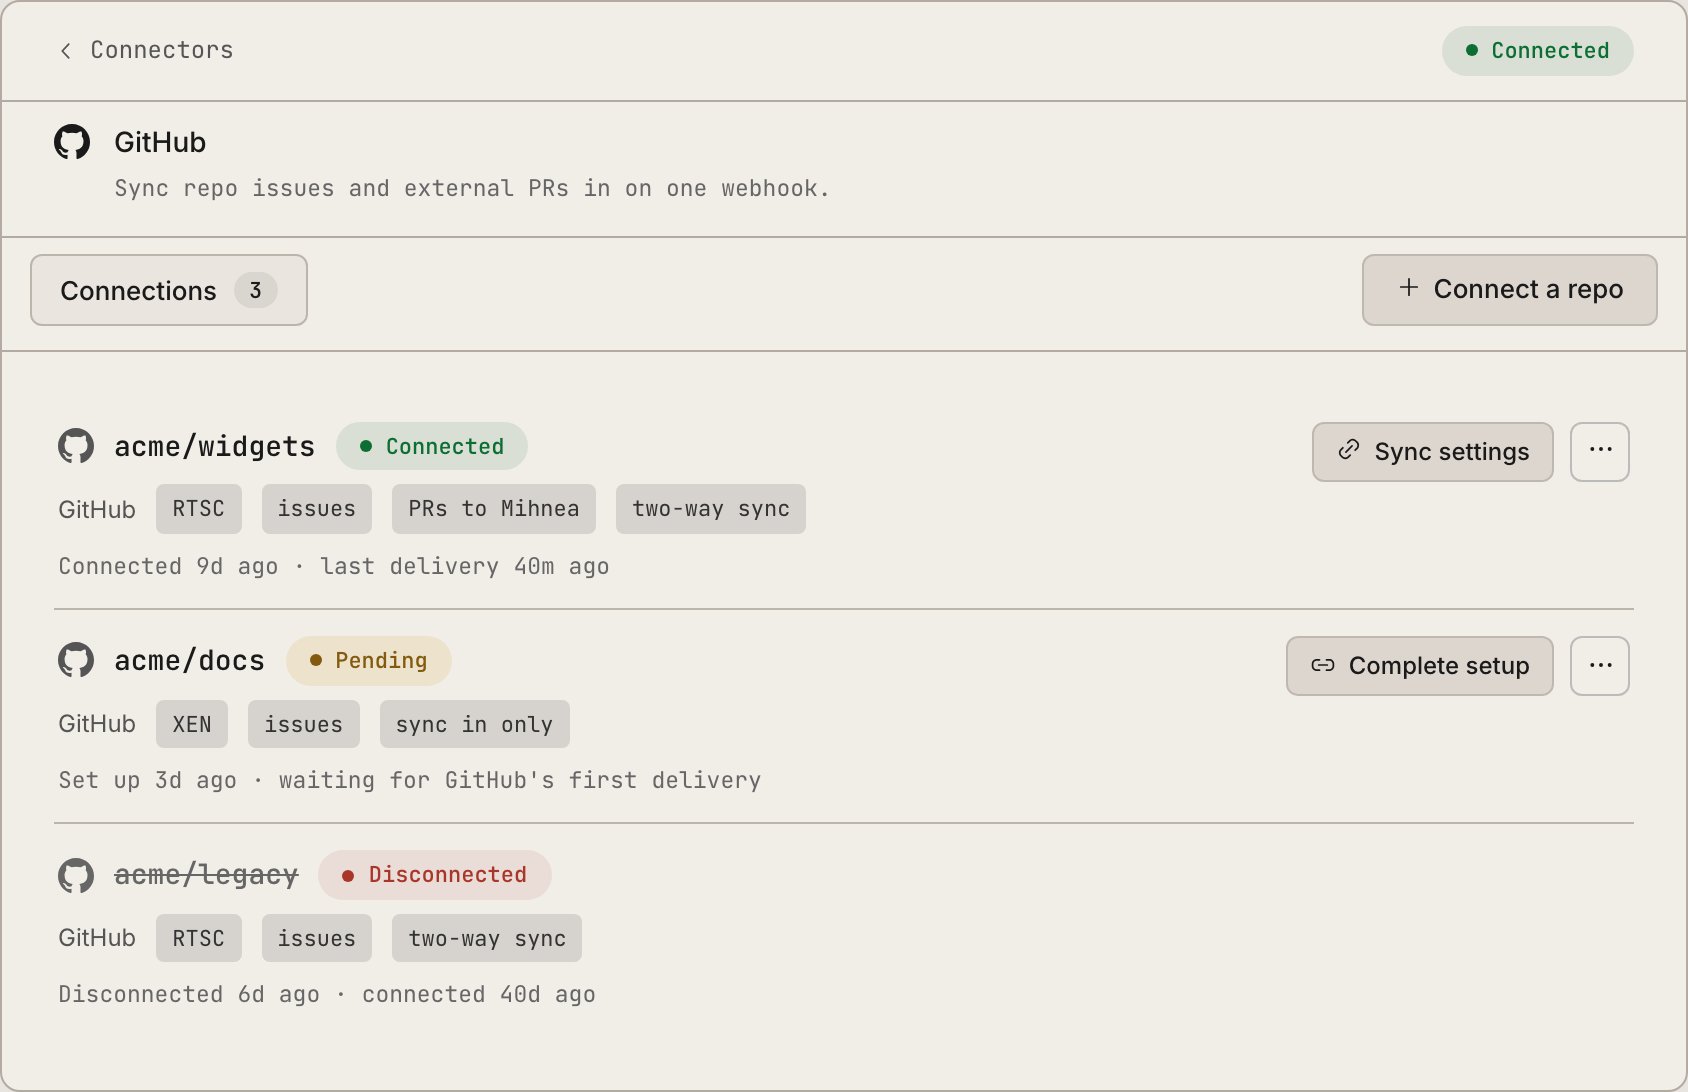Click issues tag under acme/widgets
The image size is (1688, 1092).
coord(317,509)
